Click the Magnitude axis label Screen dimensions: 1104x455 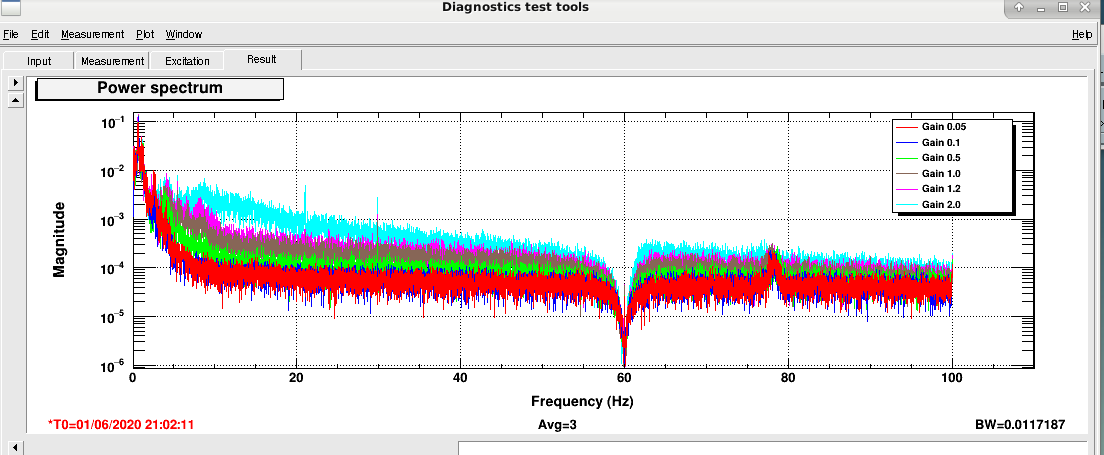click(x=59, y=239)
